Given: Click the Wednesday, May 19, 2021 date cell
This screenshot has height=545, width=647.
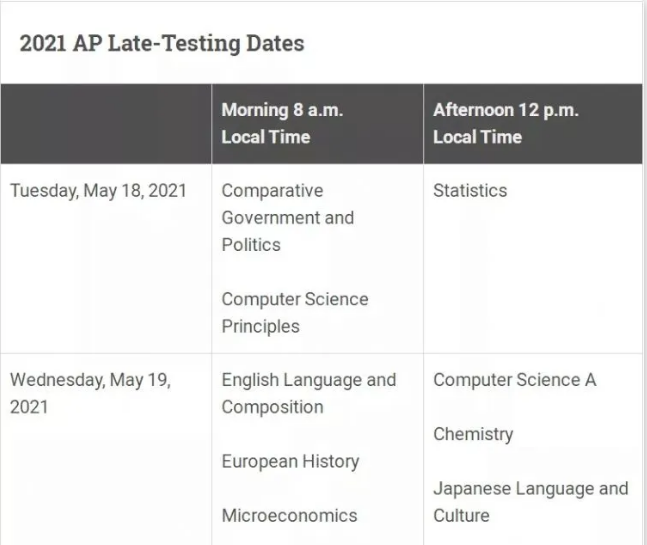Looking at the screenshot, I should pos(90,393).
